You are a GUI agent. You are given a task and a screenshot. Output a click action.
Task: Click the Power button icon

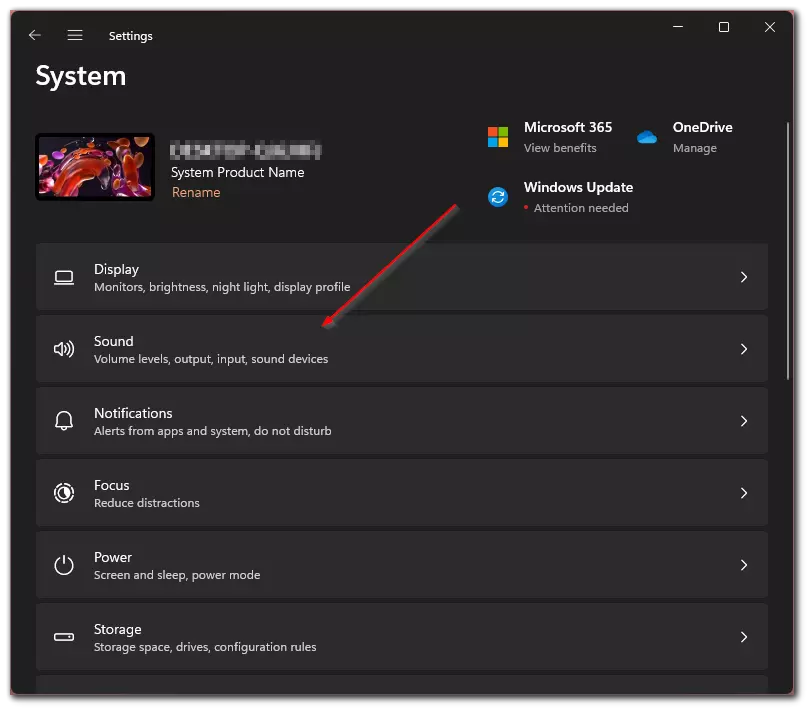[x=64, y=565]
